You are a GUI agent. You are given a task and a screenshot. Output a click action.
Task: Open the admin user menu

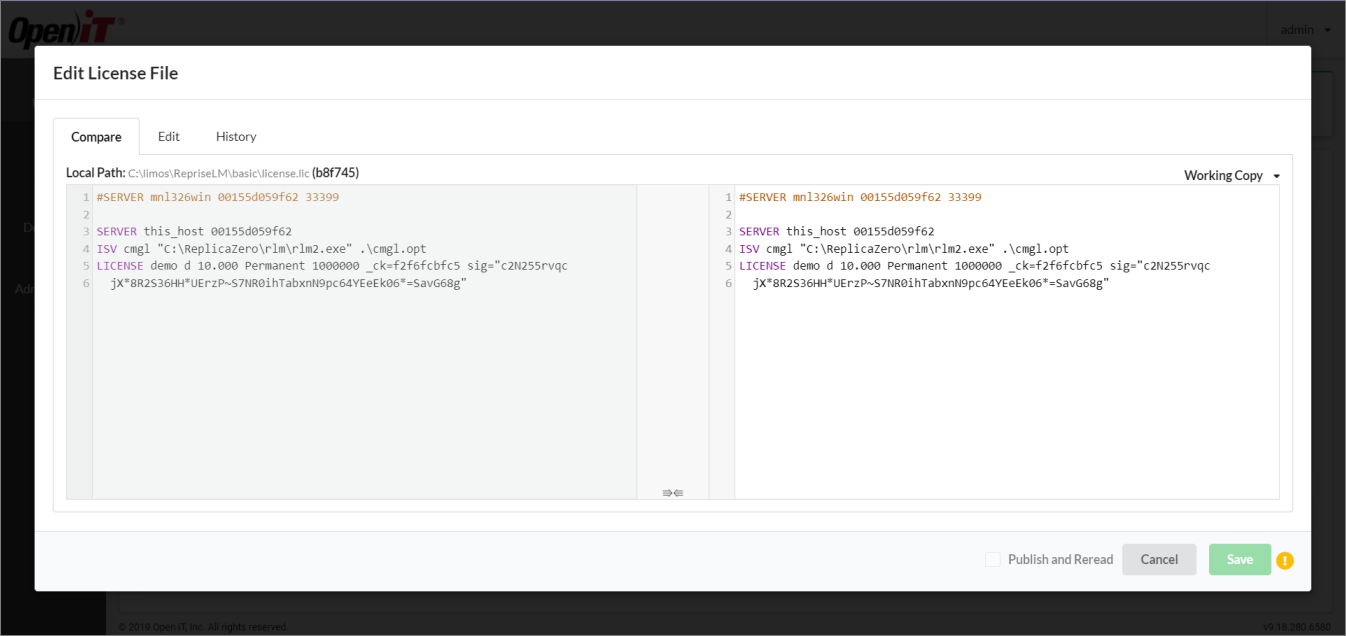[1306, 30]
